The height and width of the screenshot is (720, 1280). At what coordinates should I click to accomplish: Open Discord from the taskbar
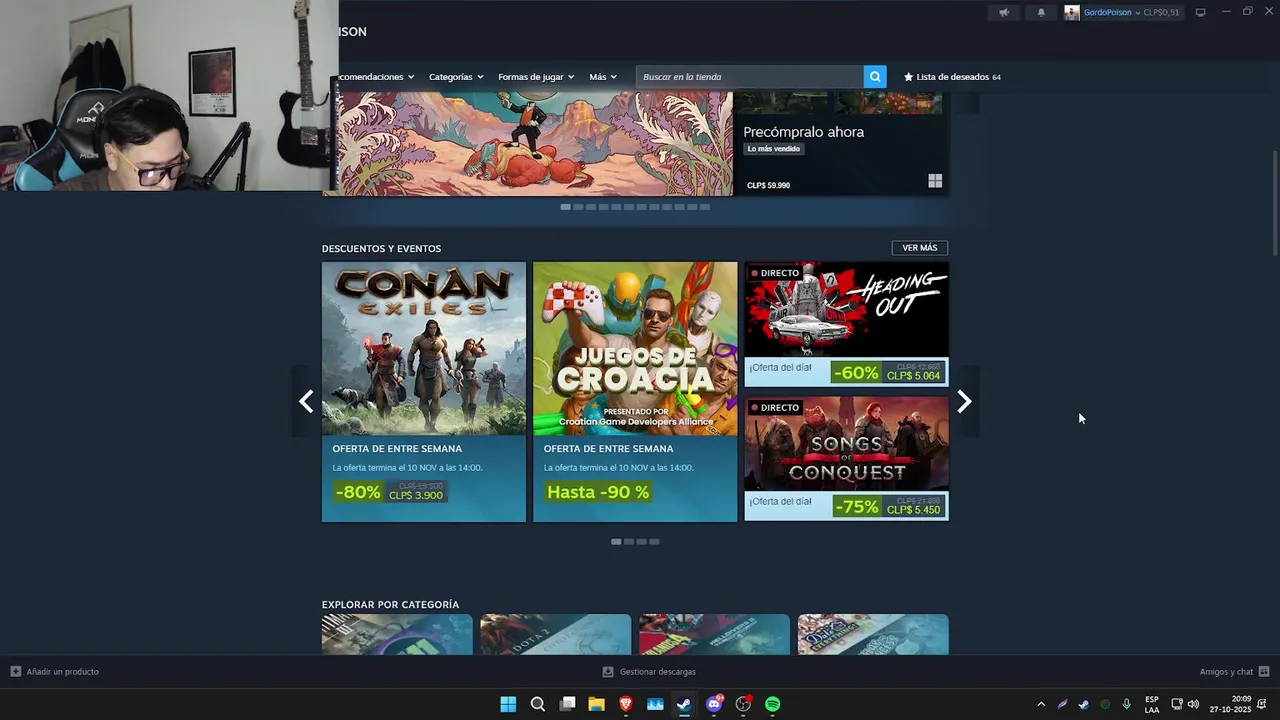714,704
